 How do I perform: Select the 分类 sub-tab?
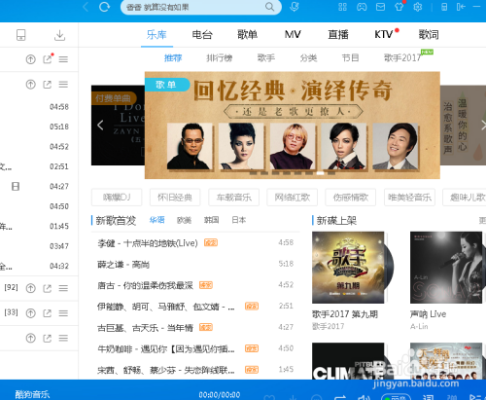[x=308, y=58]
